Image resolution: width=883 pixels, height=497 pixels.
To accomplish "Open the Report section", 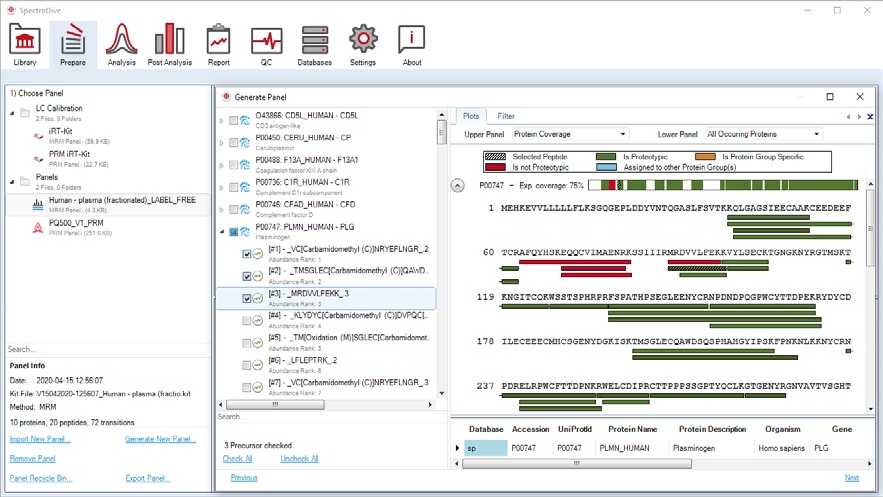I will 218,45.
